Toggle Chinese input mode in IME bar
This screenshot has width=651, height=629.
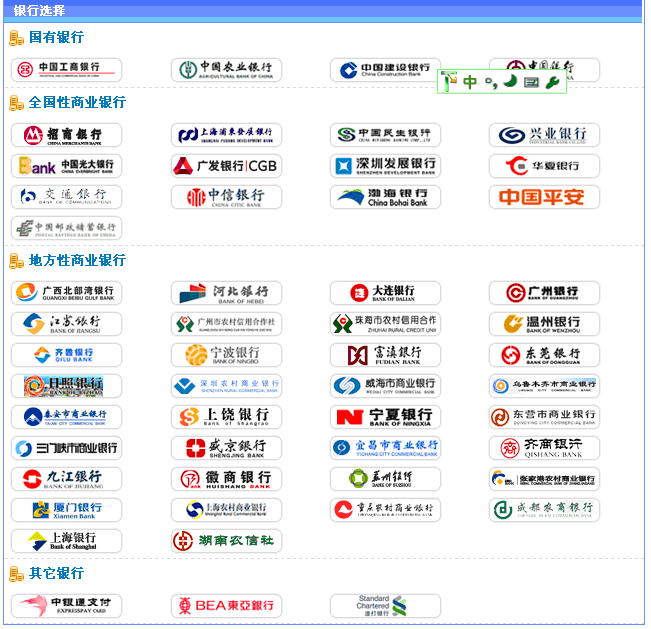tap(469, 83)
